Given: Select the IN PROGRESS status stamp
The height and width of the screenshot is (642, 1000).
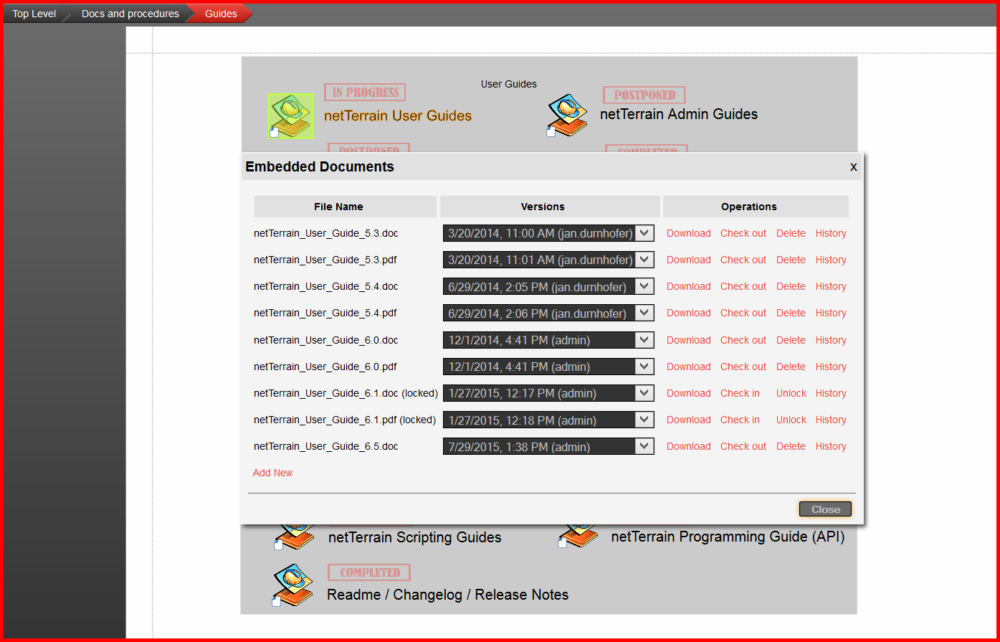Looking at the screenshot, I should (364, 91).
